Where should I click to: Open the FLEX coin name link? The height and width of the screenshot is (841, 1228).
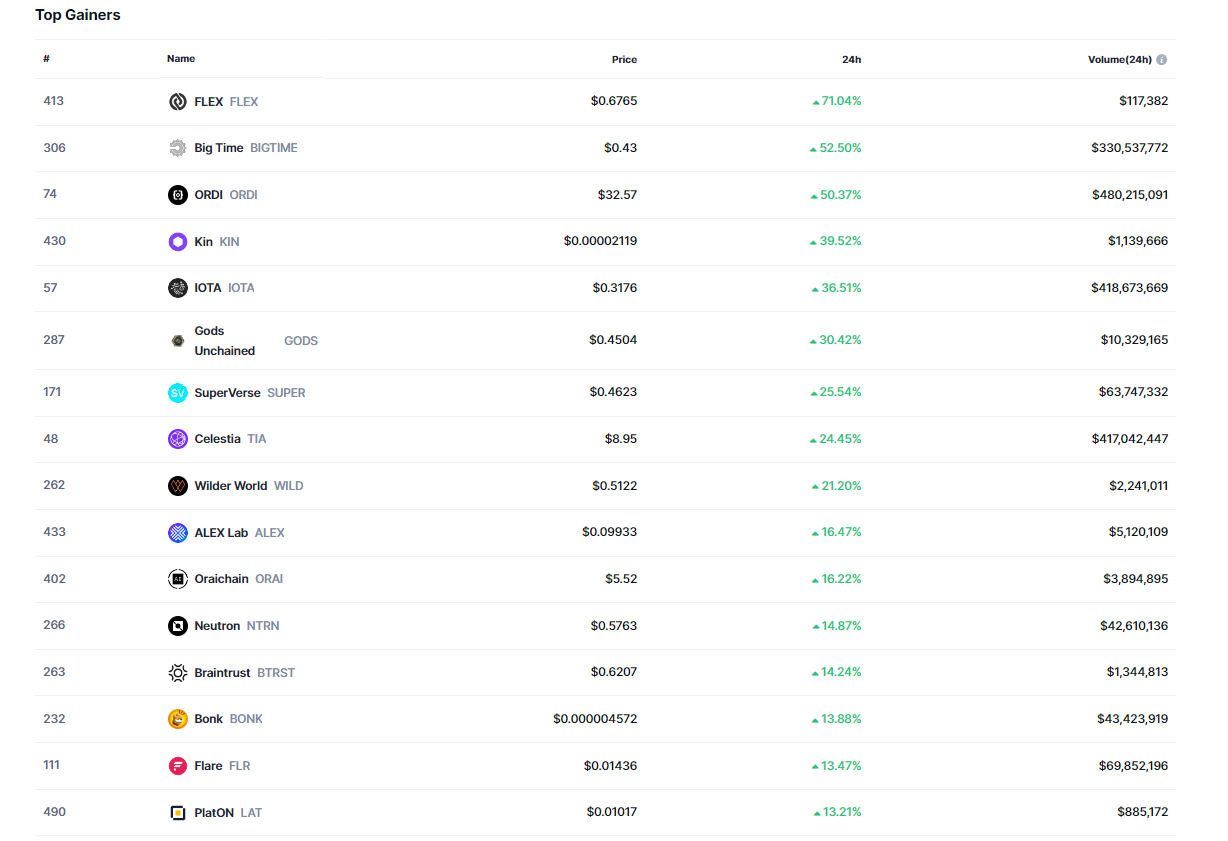pyautogui.click(x=208, y=102)
